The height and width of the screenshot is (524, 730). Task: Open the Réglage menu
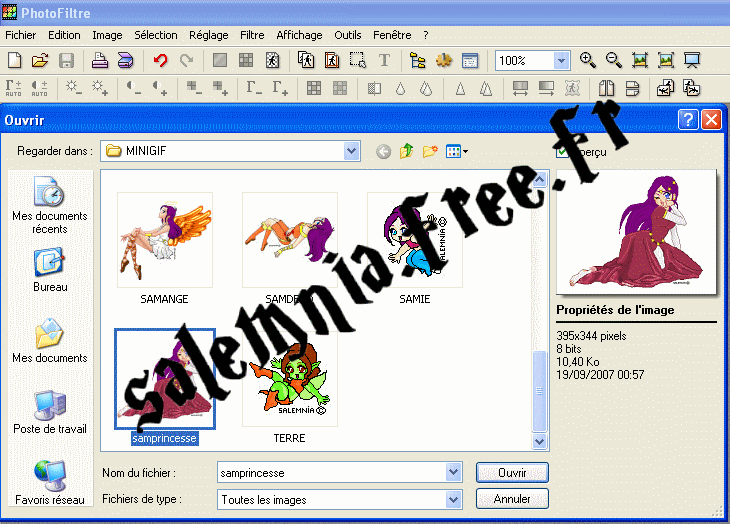208,35
